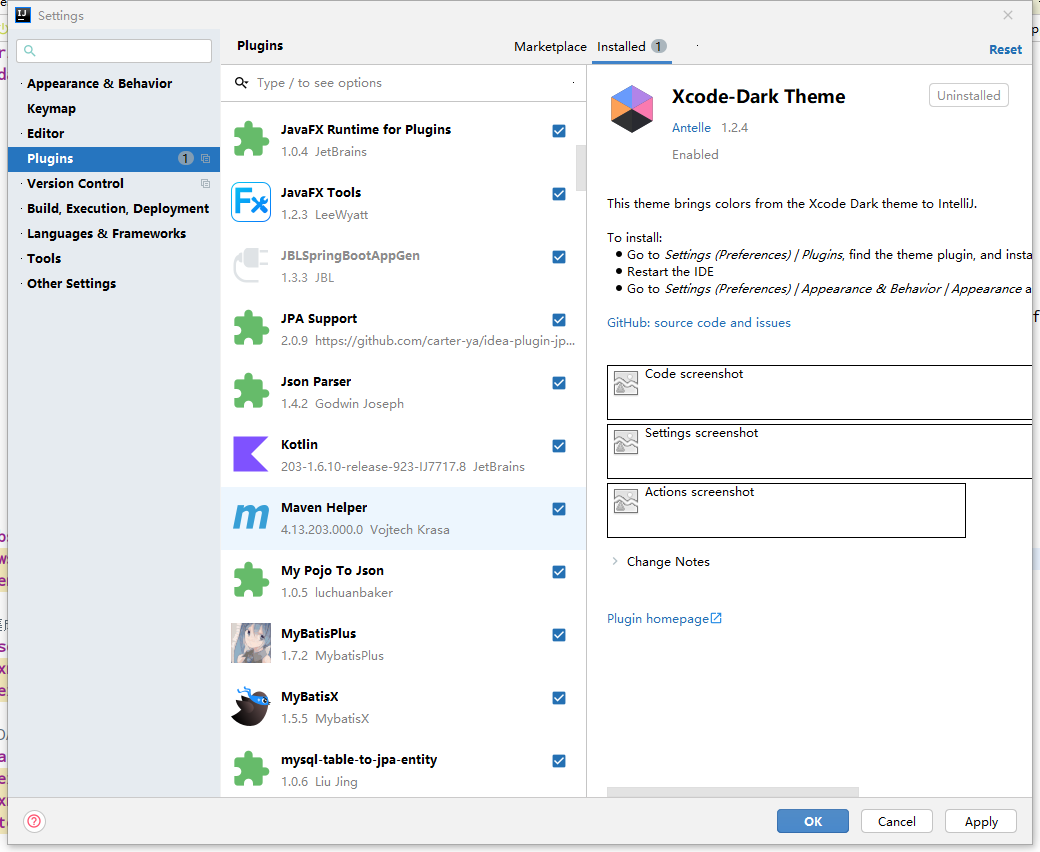Click the JavaFX Runtime for Plugins puzzle icon
Image resolution: width=1040 pixels, height=852 pixels.
(251, 139)
